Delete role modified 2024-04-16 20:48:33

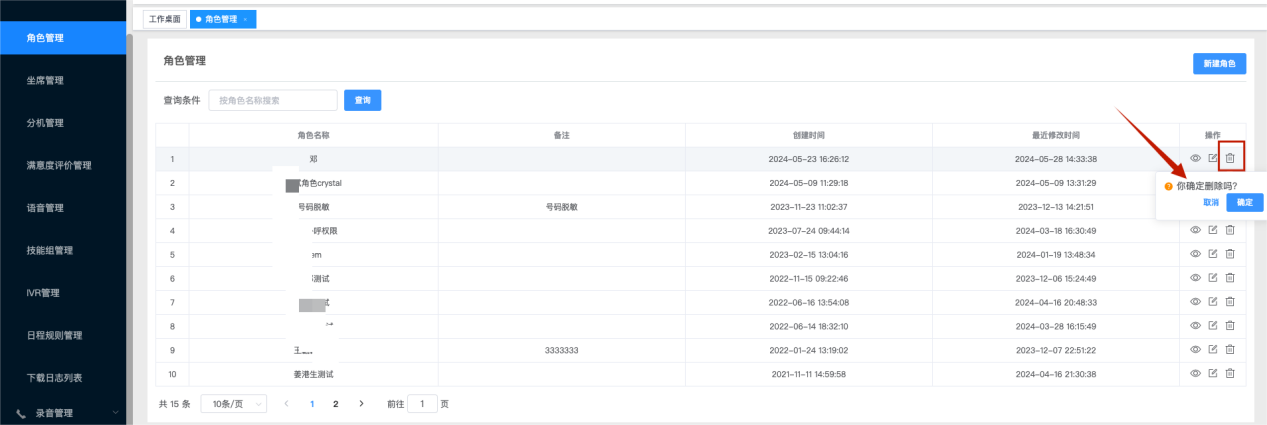pyautogui.click(x=1231, y=302)
